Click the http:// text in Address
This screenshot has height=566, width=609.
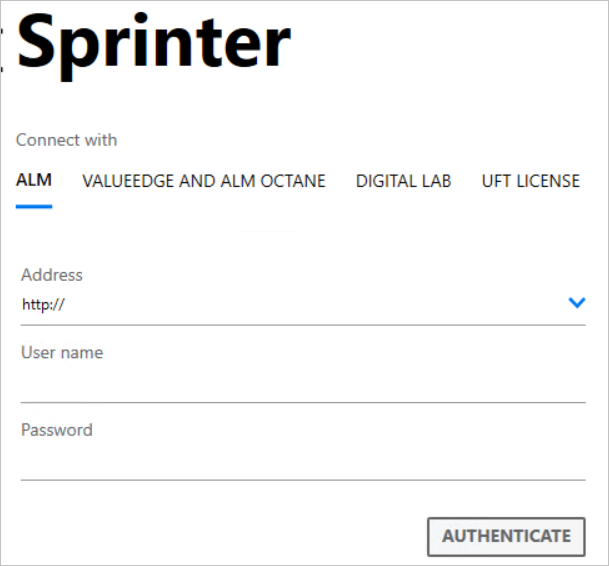43,304
